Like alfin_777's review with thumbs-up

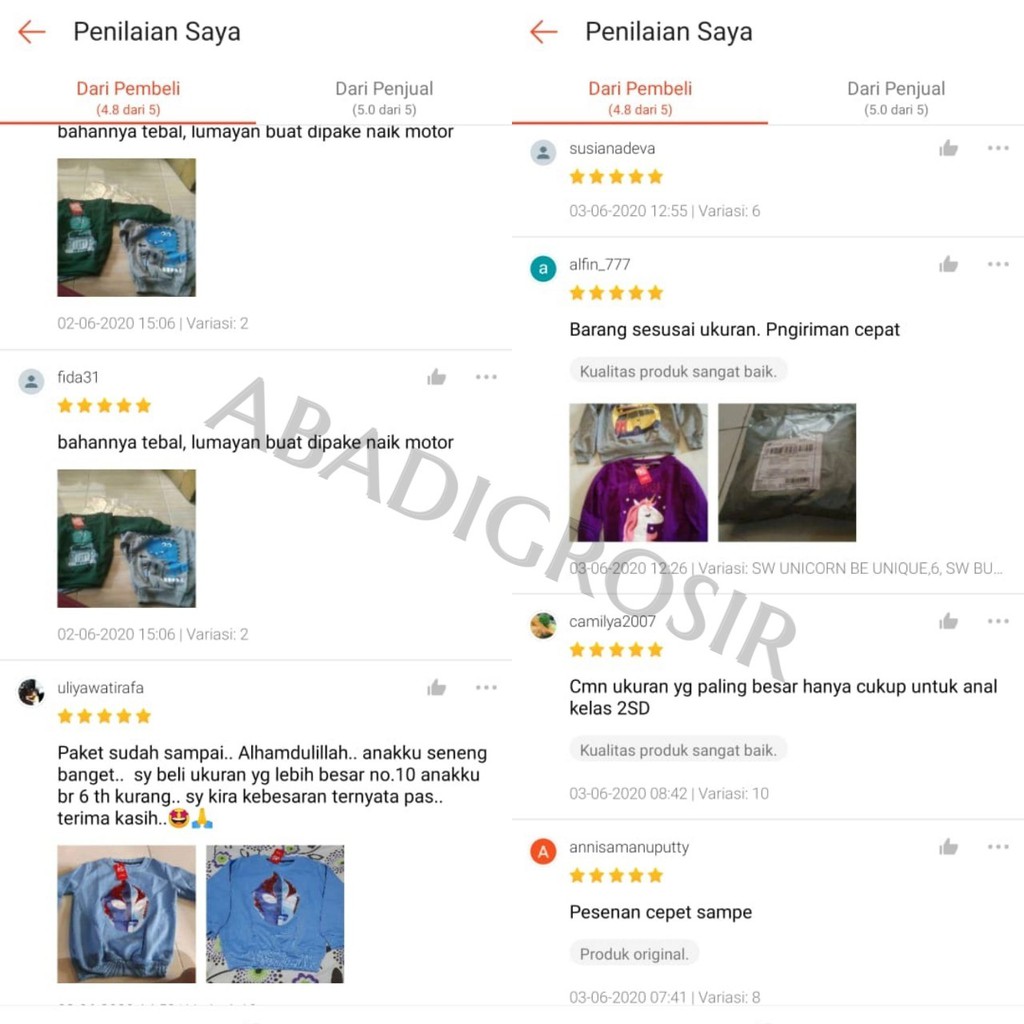pos(948,264)
